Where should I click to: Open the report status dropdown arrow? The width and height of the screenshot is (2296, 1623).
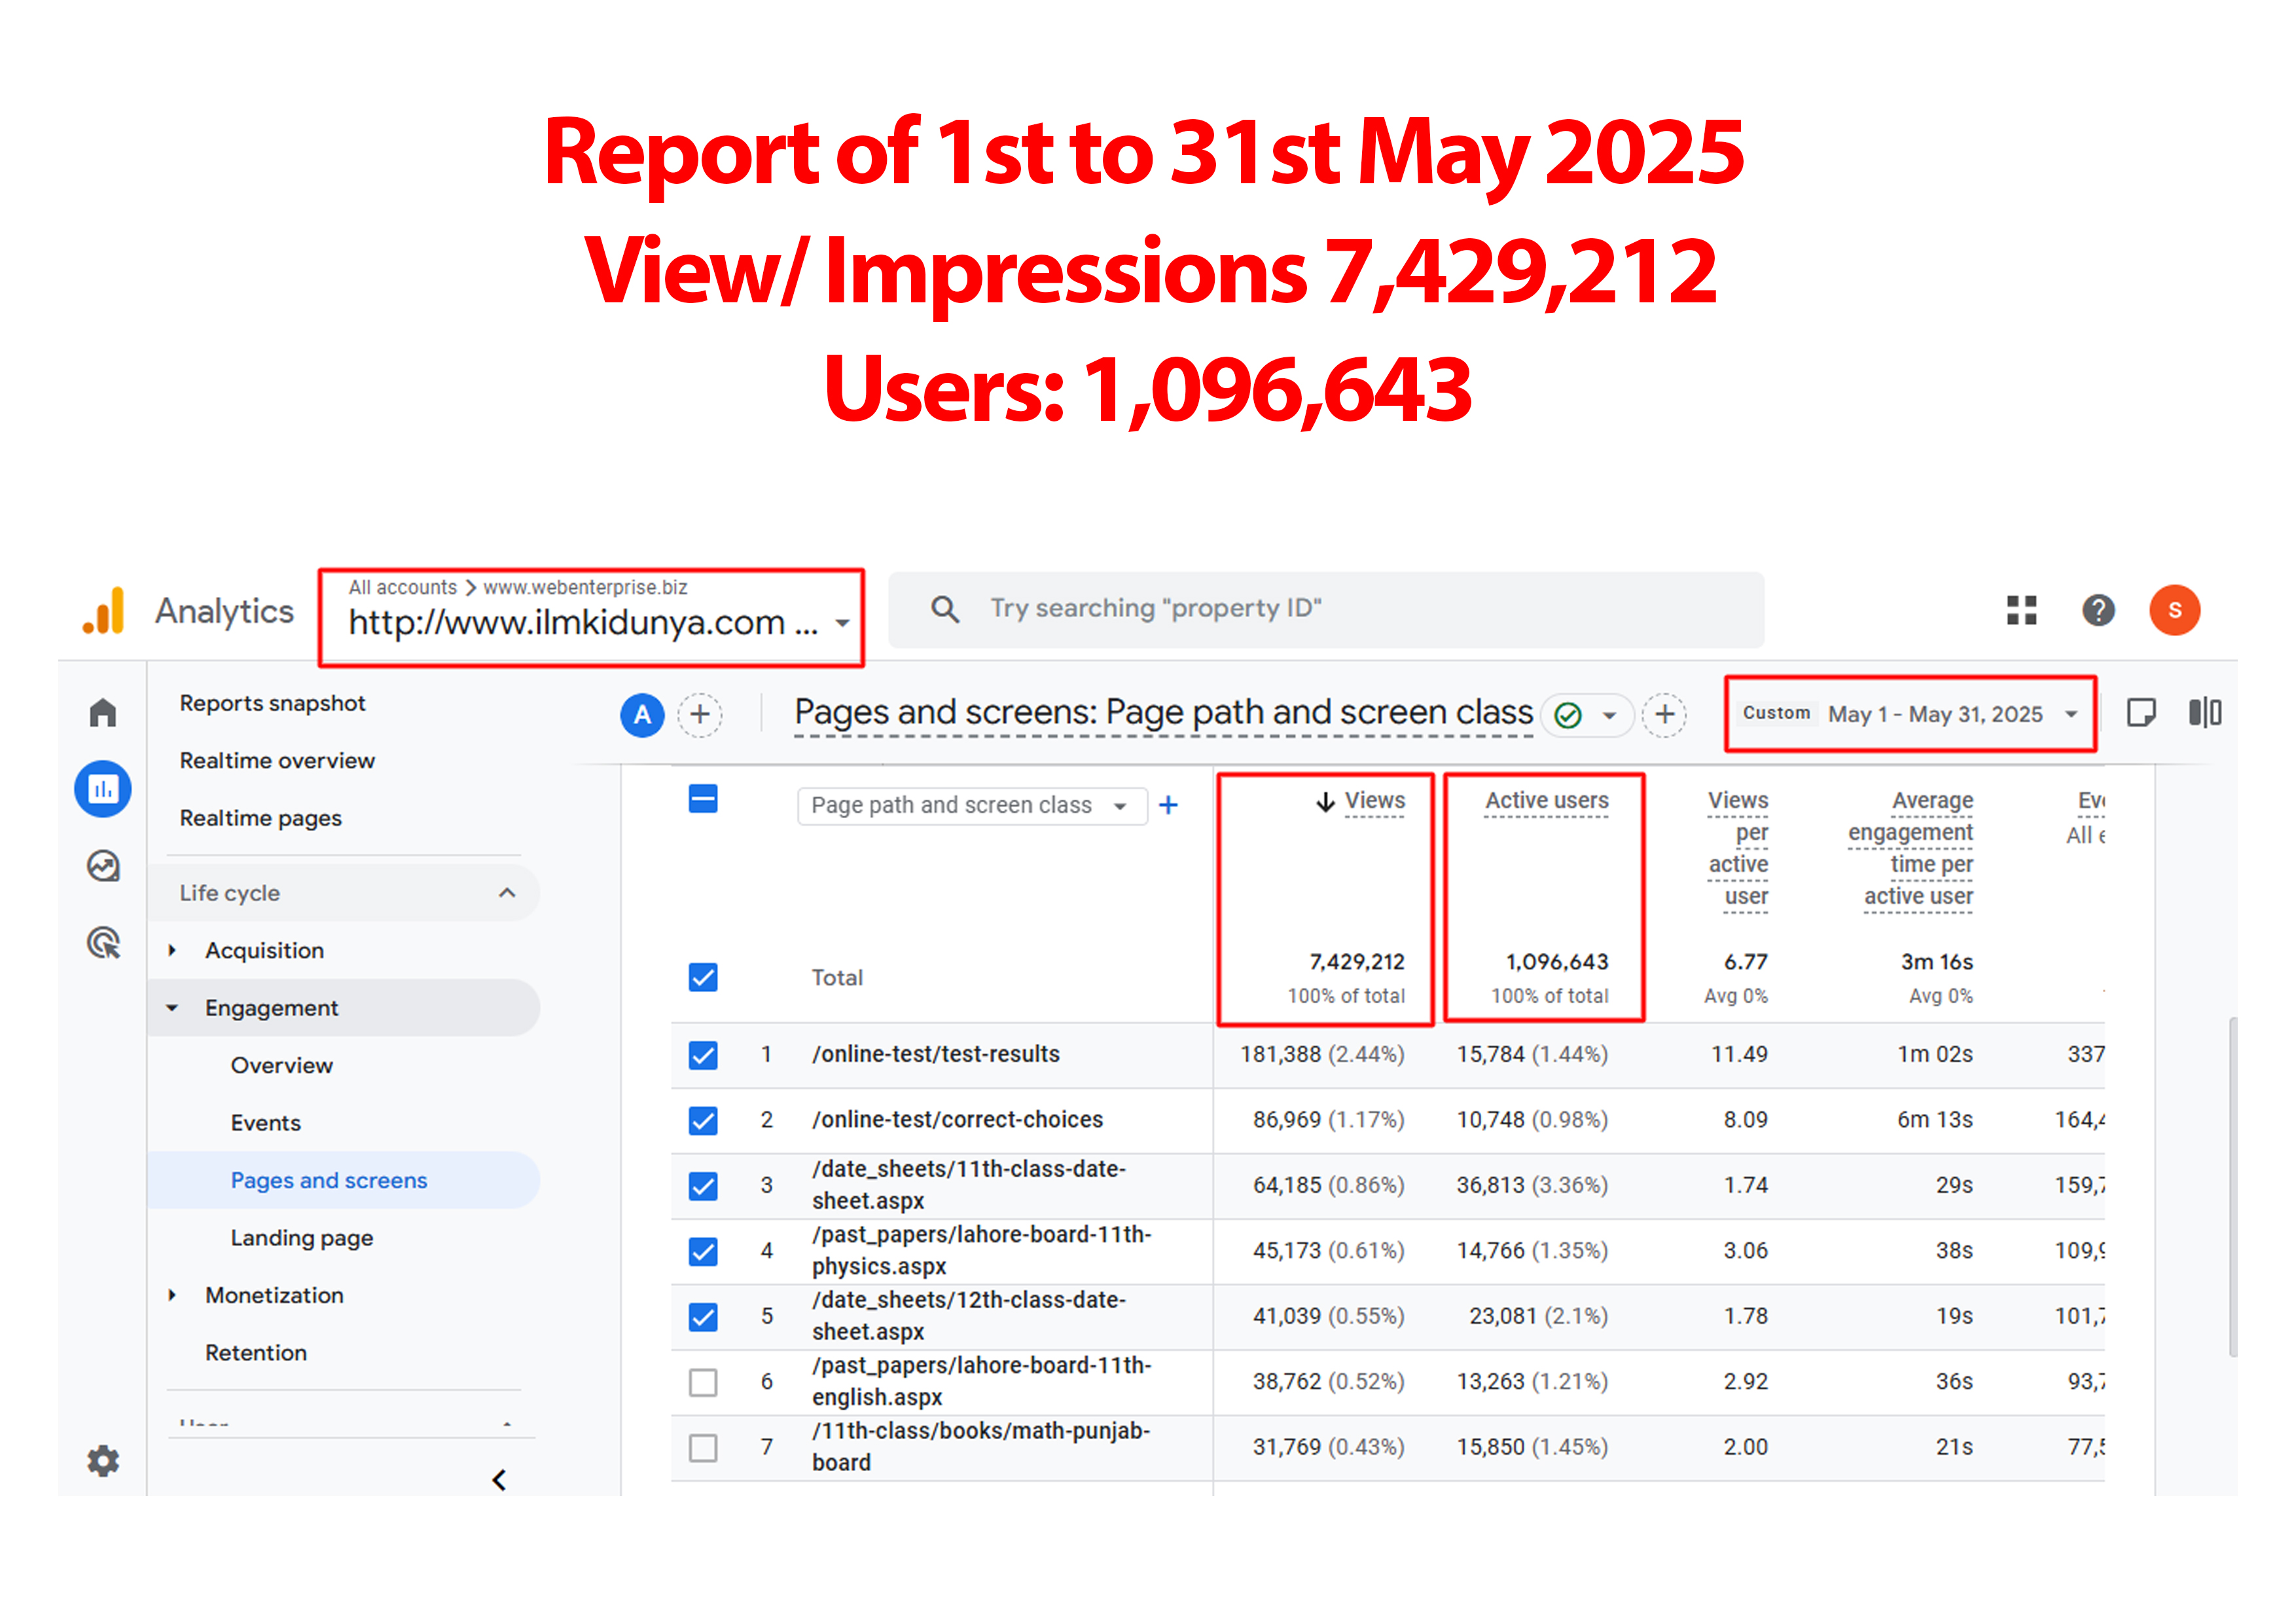point(1609,715)
